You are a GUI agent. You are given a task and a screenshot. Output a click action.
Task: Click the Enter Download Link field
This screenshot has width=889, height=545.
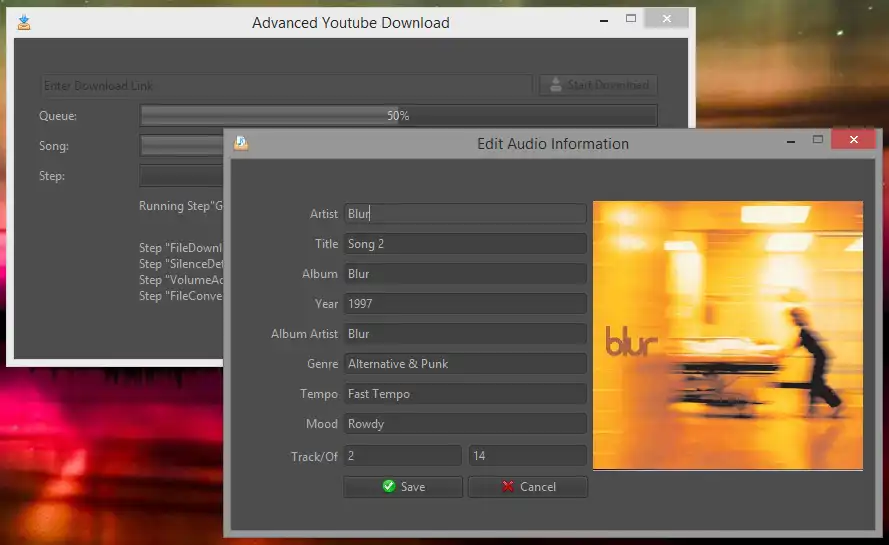point(287,86)
